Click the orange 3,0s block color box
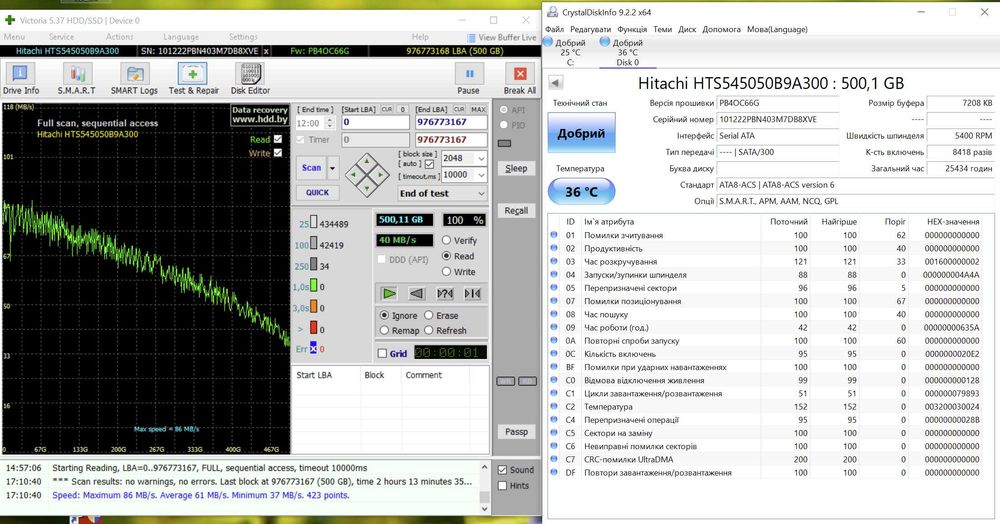 click(x=313, y=307)
